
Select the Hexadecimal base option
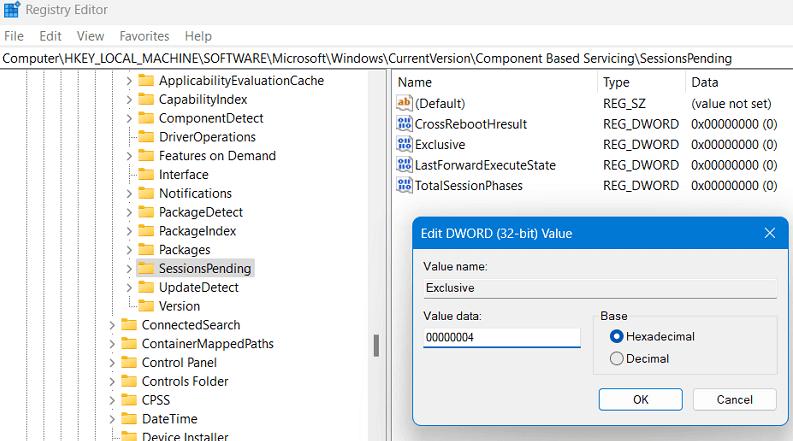click(616, 336)
